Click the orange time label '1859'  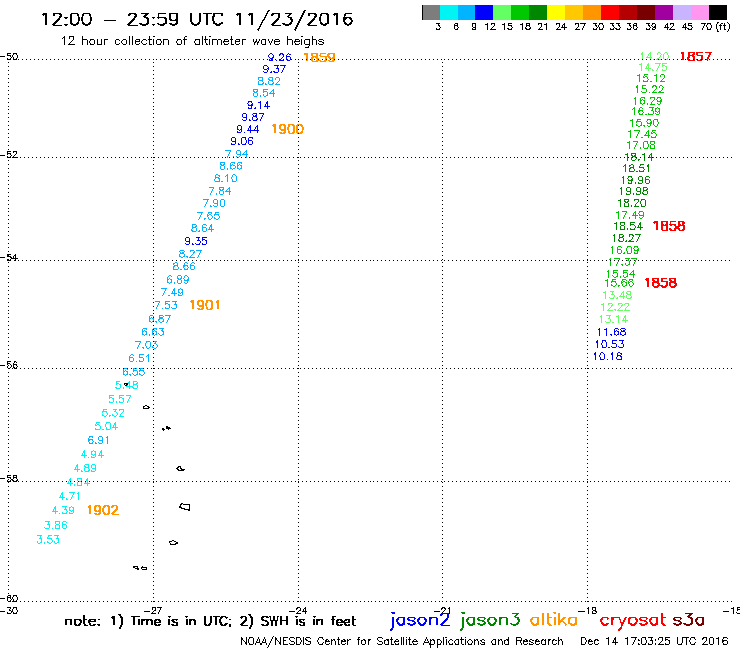click(x=320, y=57)
